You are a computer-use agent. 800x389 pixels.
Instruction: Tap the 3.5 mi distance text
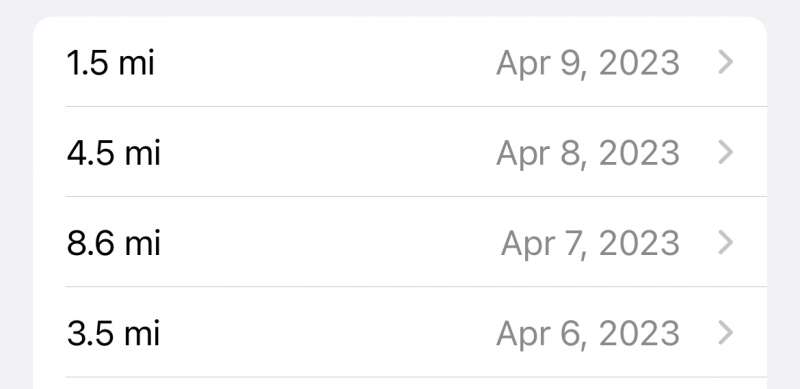tap(113, 333)
